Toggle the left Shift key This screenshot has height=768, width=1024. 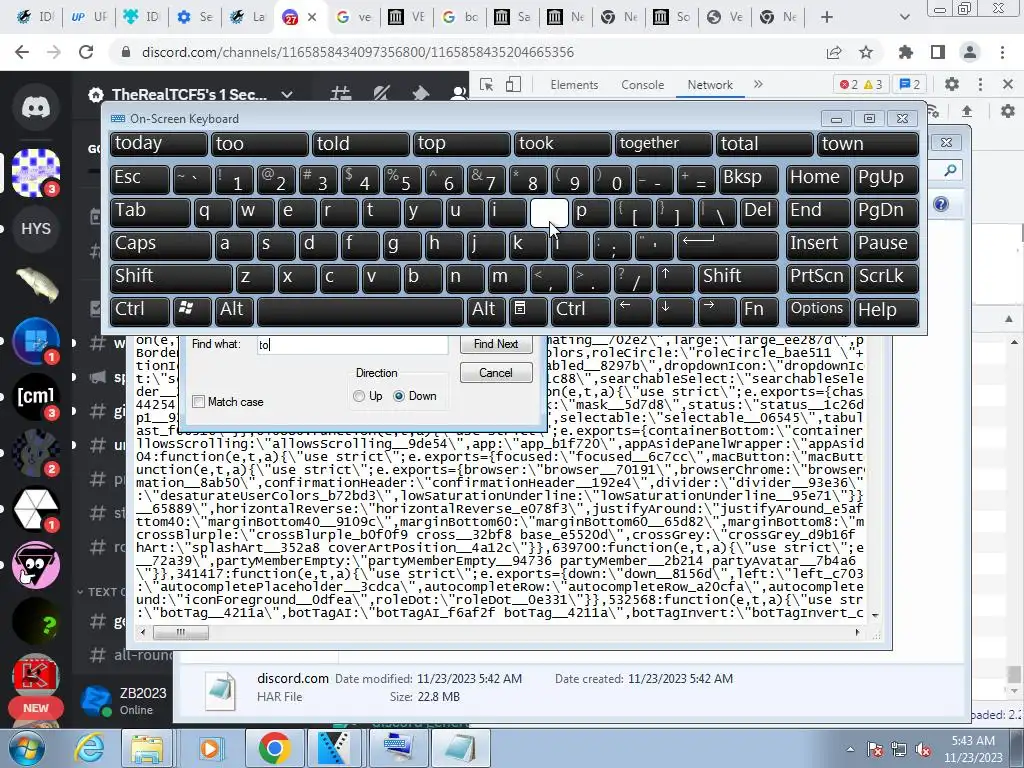[x=171, y=277]
